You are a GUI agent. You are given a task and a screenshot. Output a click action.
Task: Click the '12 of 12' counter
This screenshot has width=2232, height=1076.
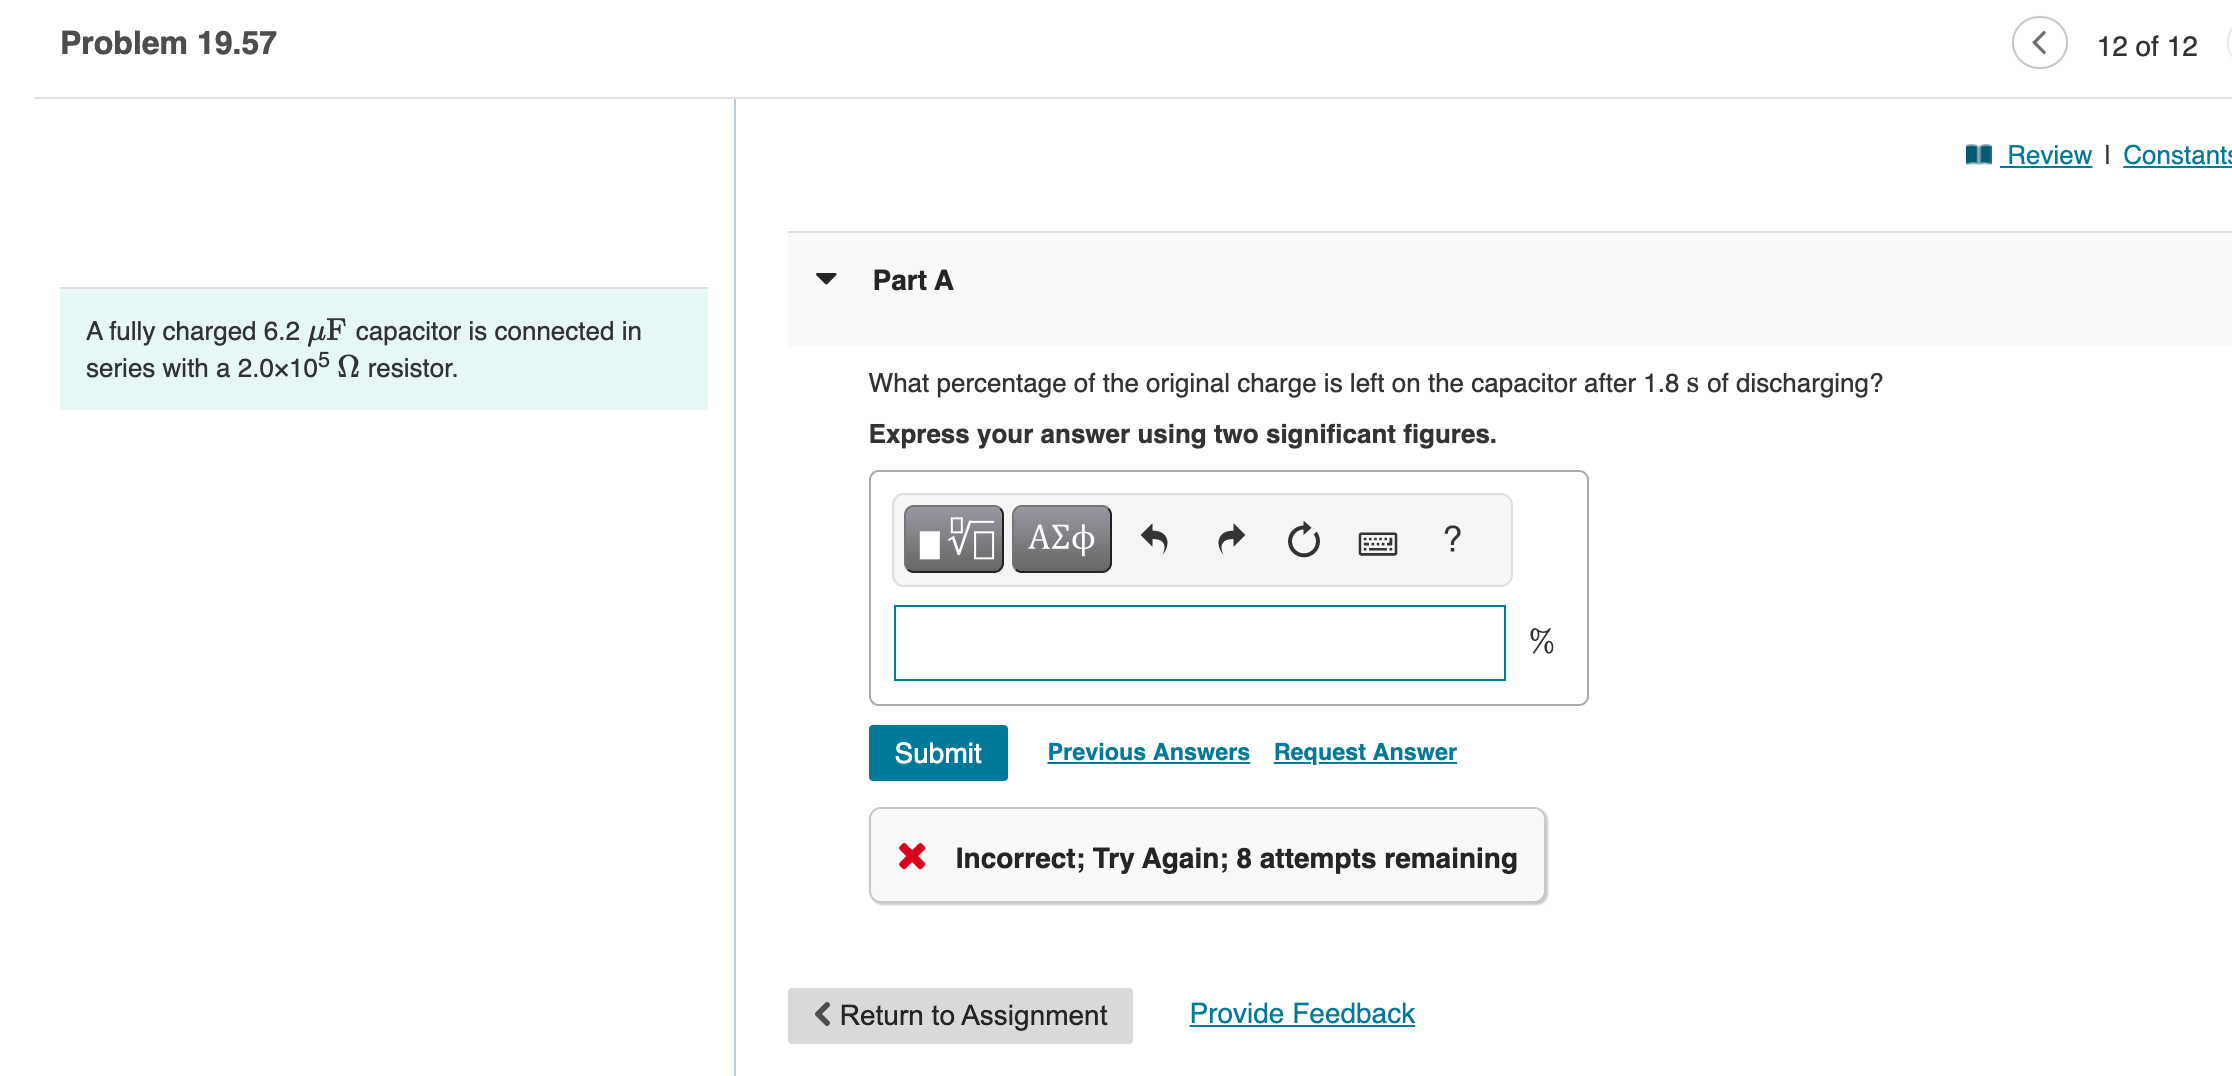[2147, 46]
